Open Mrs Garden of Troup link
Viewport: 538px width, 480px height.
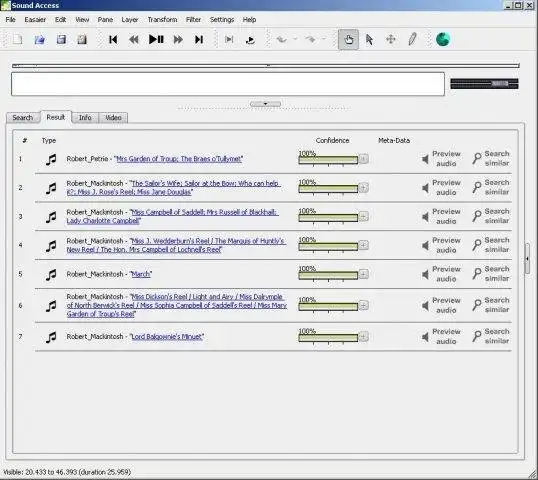[179, 159]
